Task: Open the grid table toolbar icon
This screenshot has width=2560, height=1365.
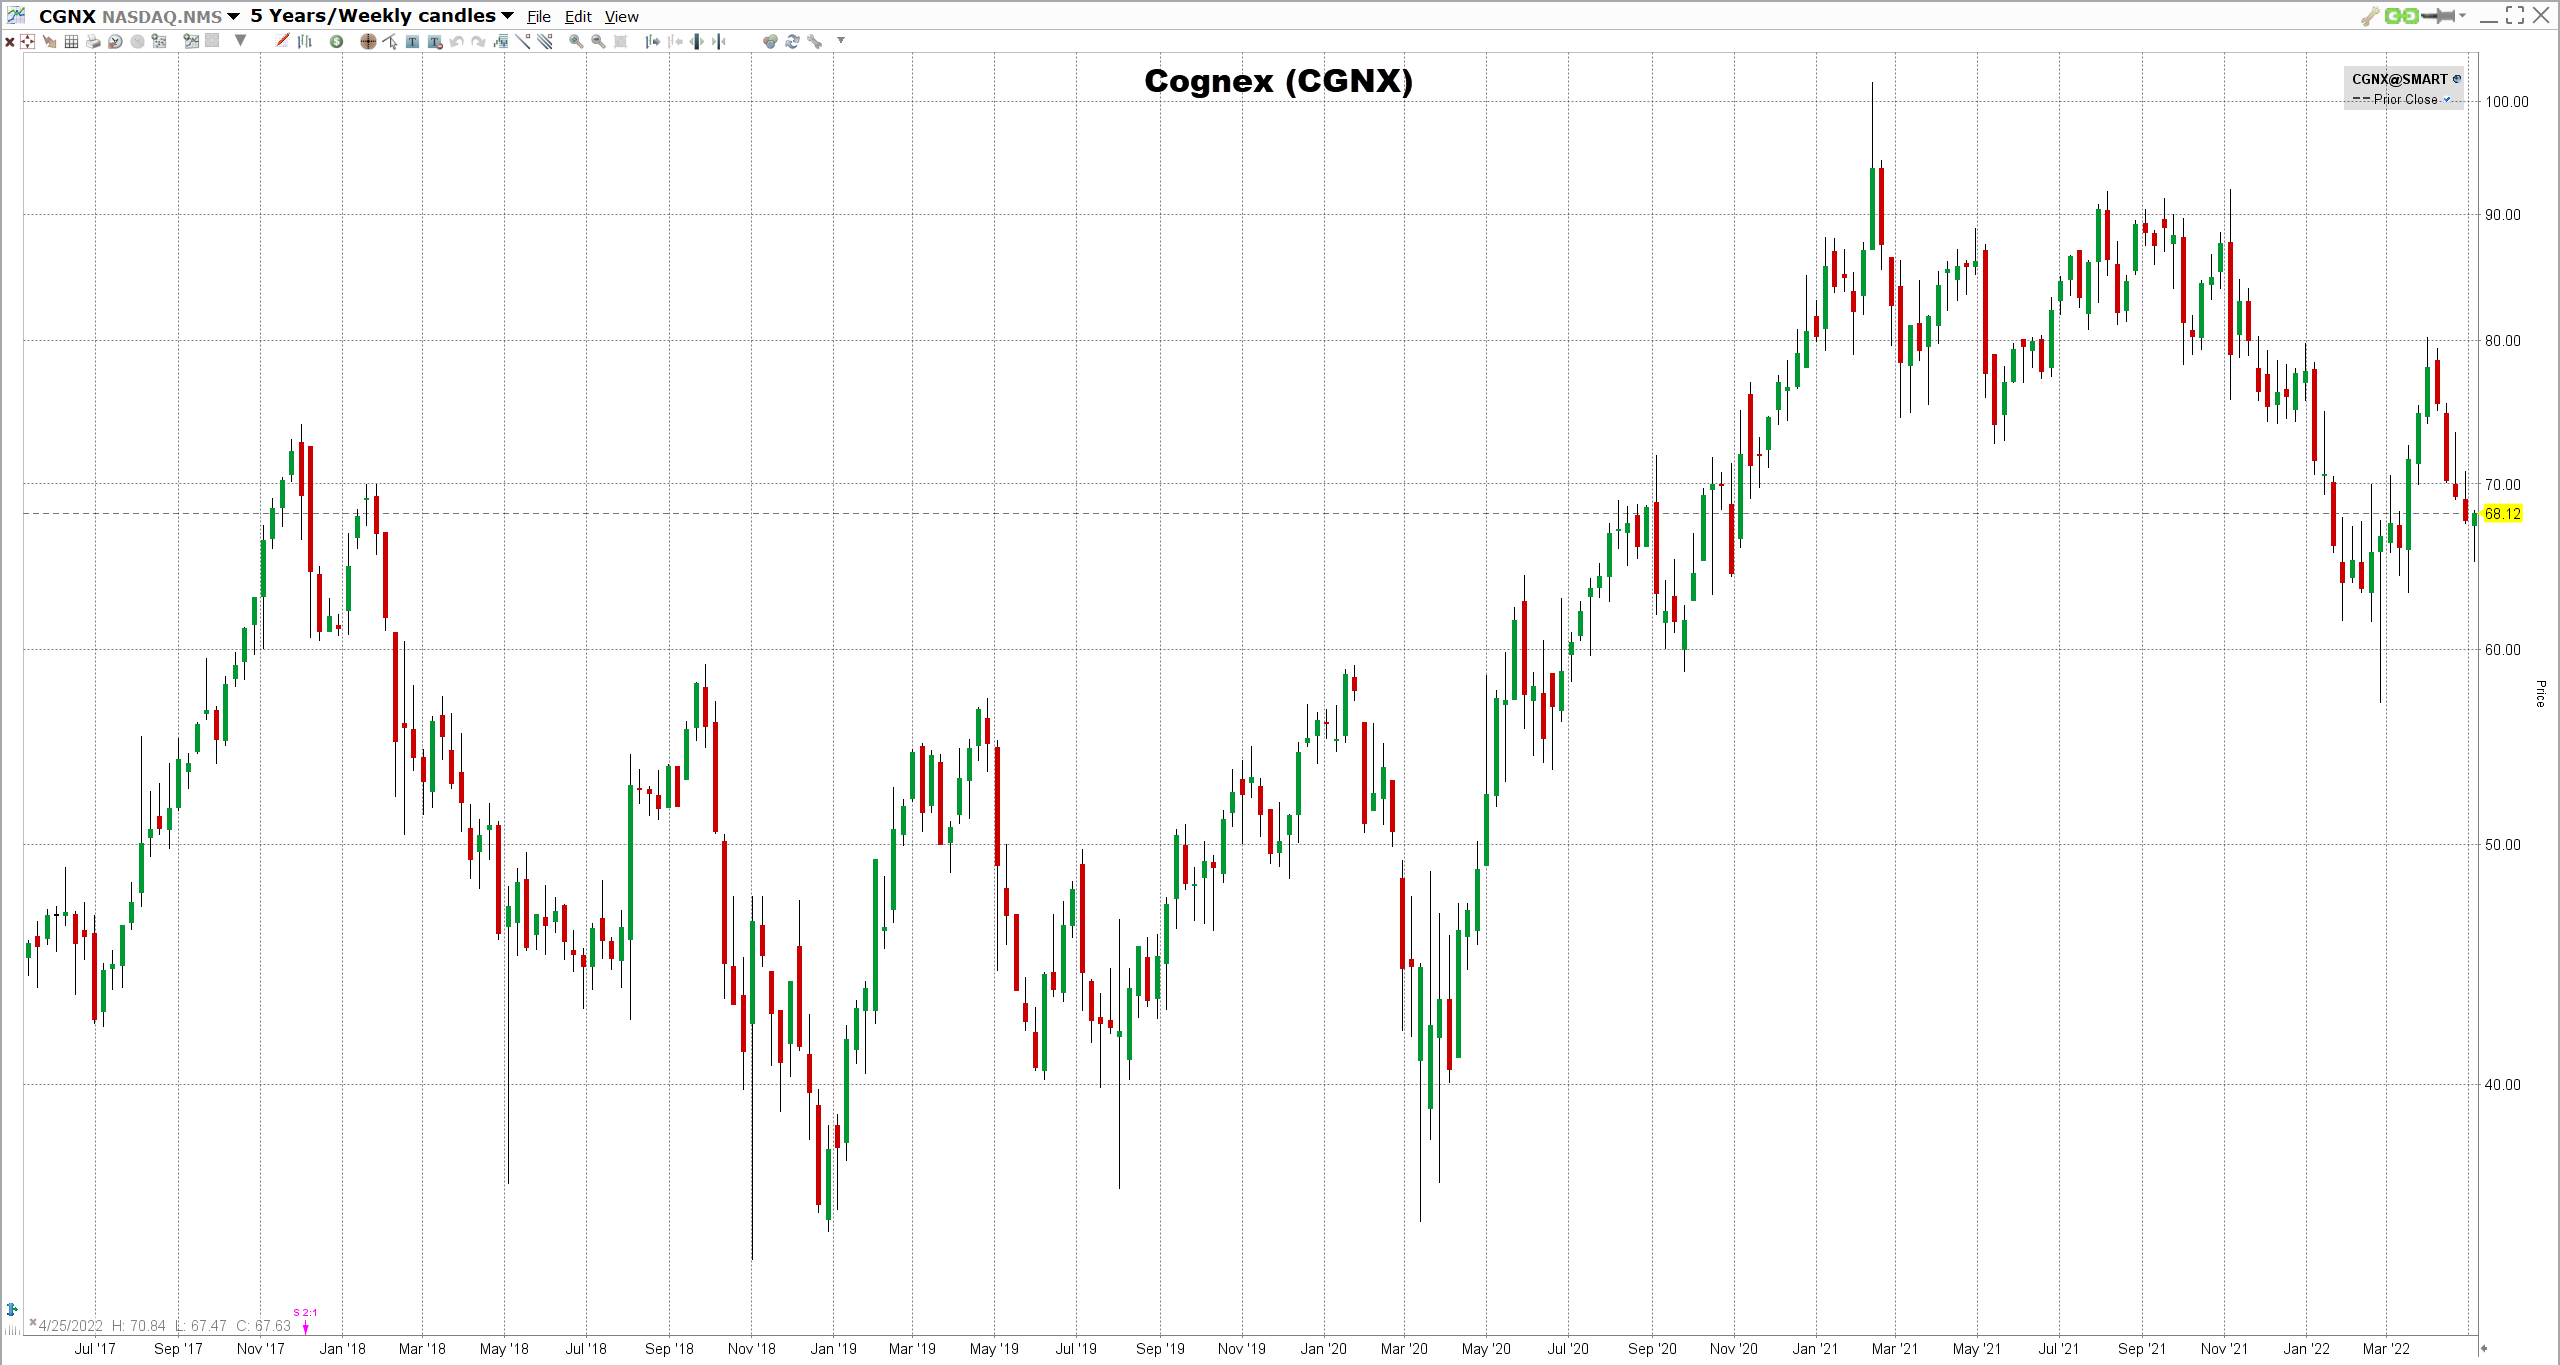Action: 71,41
